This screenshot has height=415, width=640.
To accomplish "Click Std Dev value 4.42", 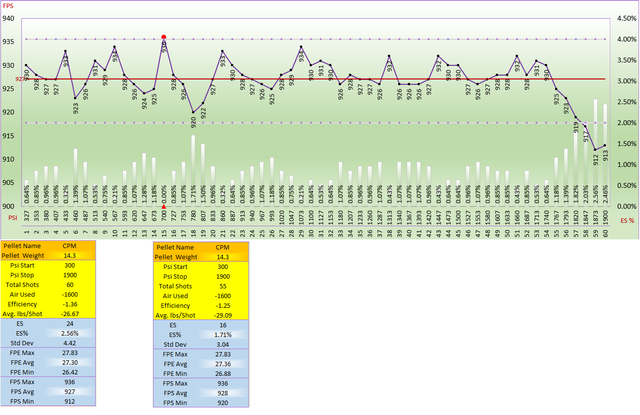I will tap(70, 343).
